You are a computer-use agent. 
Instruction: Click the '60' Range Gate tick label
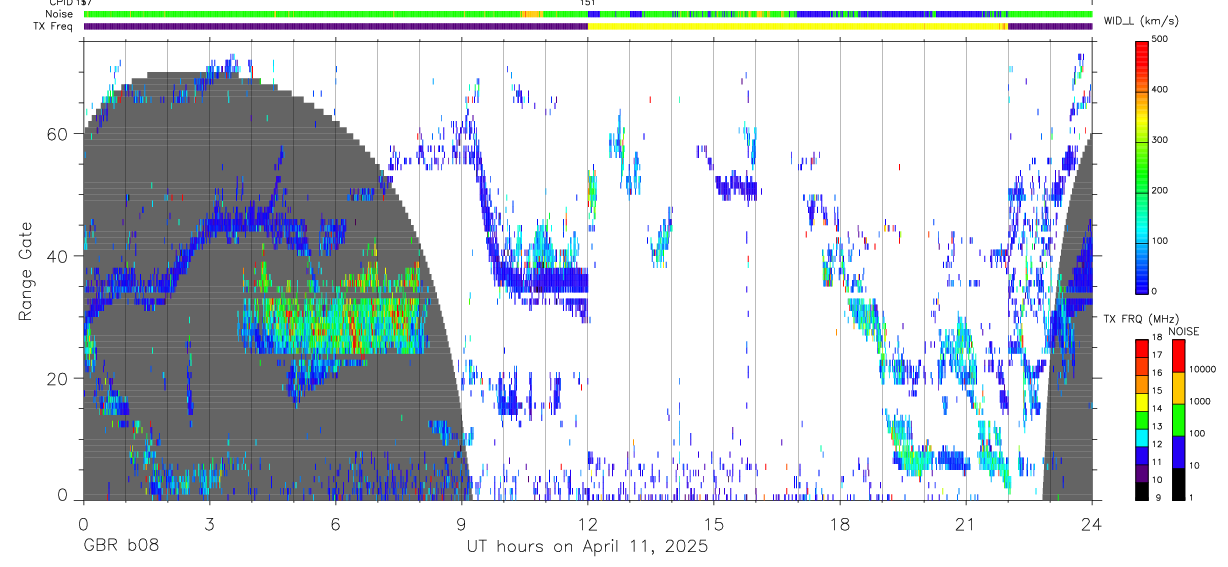[x=57, y=134]
